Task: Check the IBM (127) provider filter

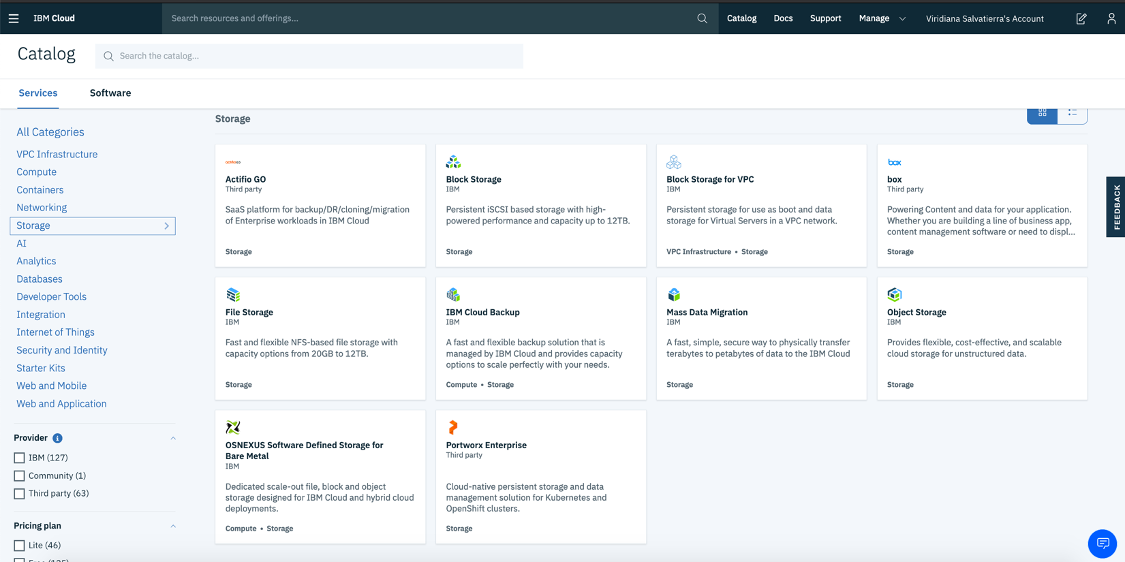Action: [x=19, y=457]
